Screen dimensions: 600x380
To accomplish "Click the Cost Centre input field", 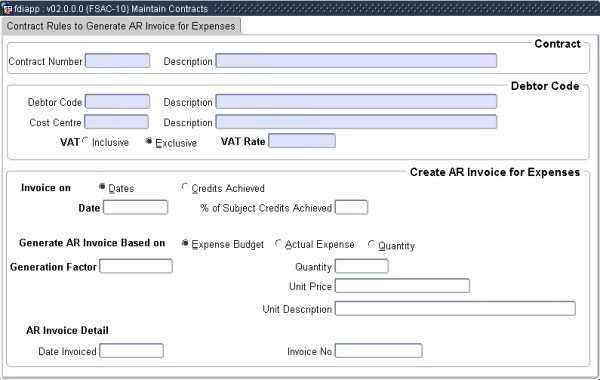I will coord(116,122).
